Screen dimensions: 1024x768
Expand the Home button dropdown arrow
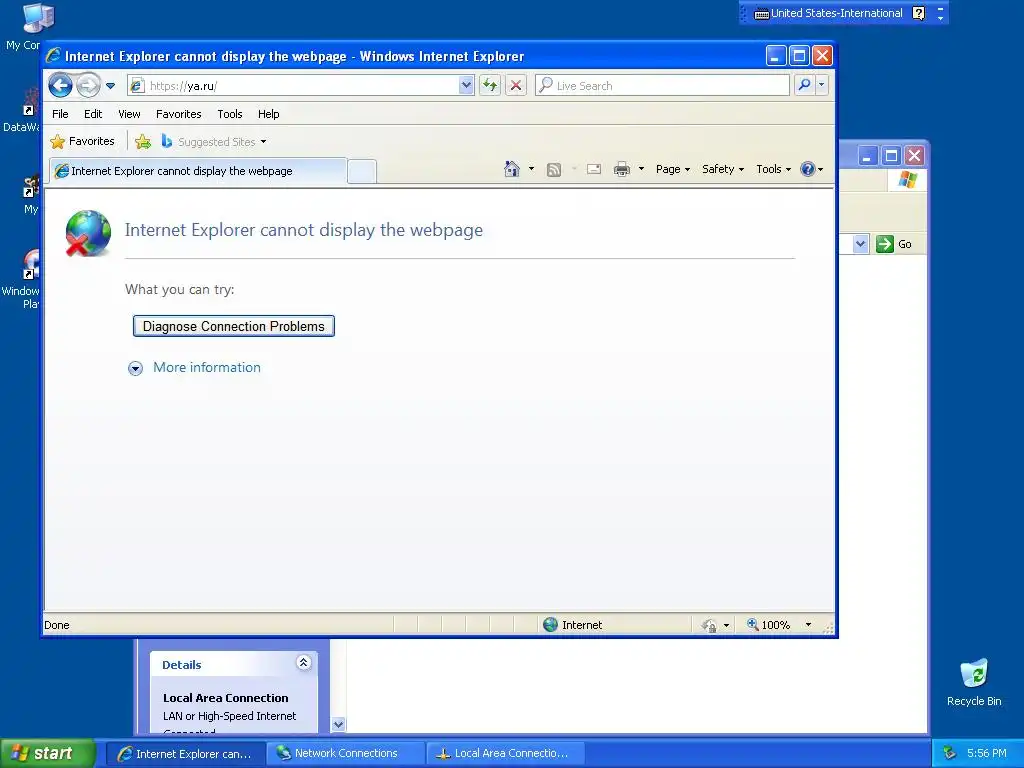coord(531,169)
